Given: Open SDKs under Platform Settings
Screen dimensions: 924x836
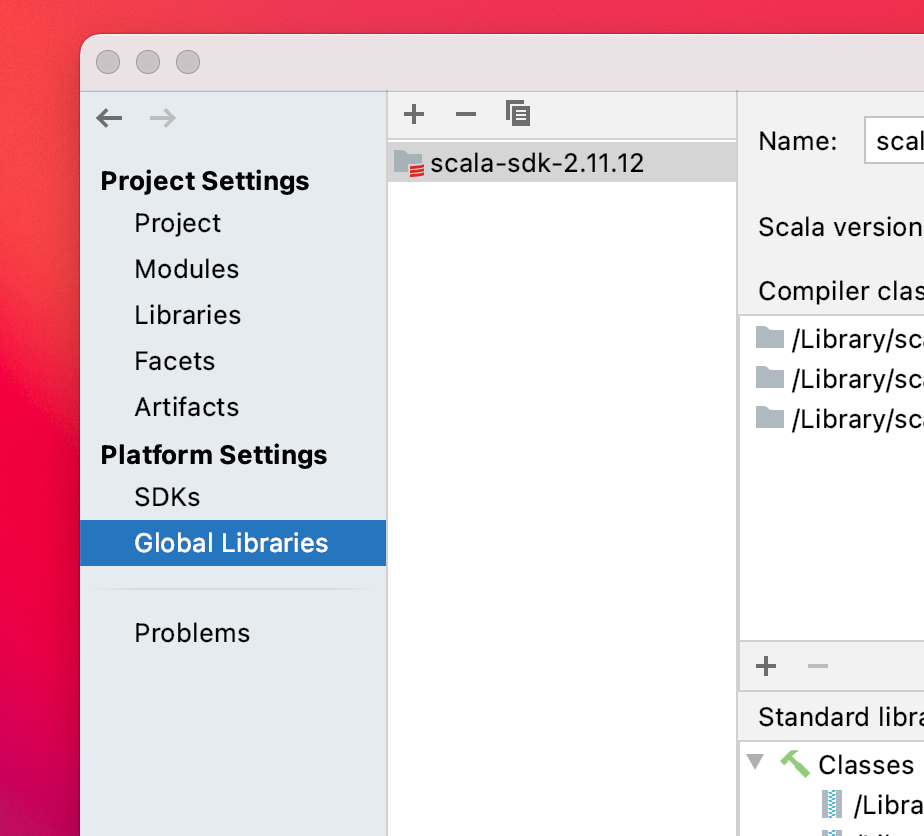Looking at the screenshot, I should pos(168,497).
